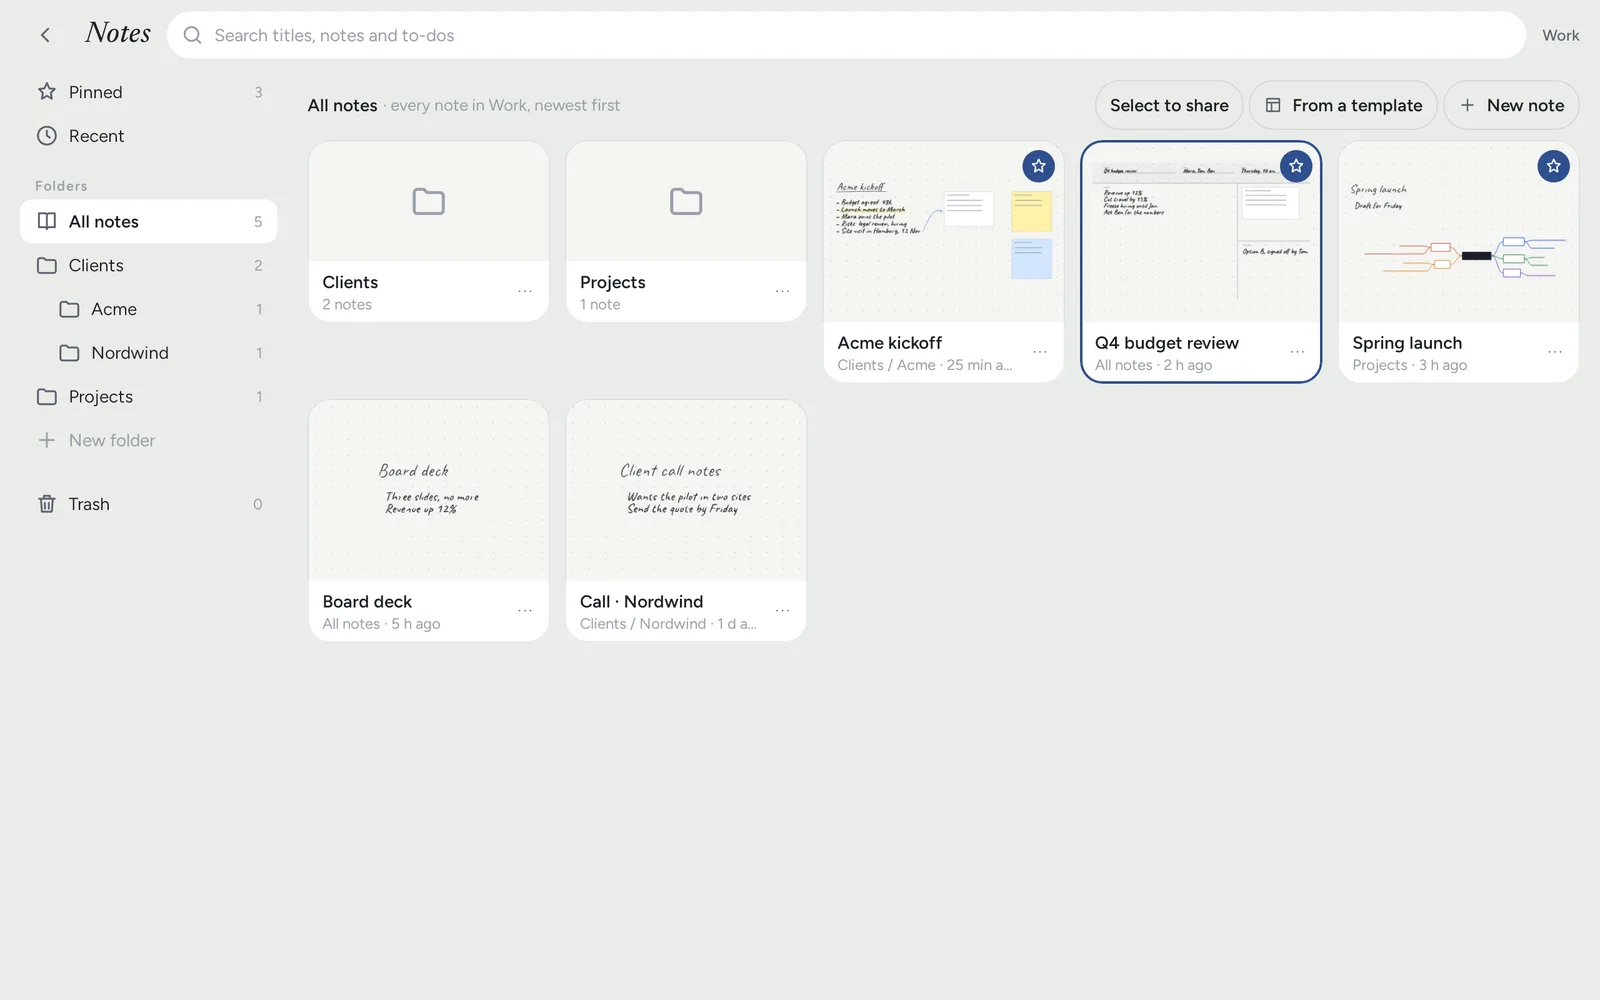Toggle the star on Q4 budget review
The image size is (1600, 1000).
pyautogui.click(x=1296, y=166)
